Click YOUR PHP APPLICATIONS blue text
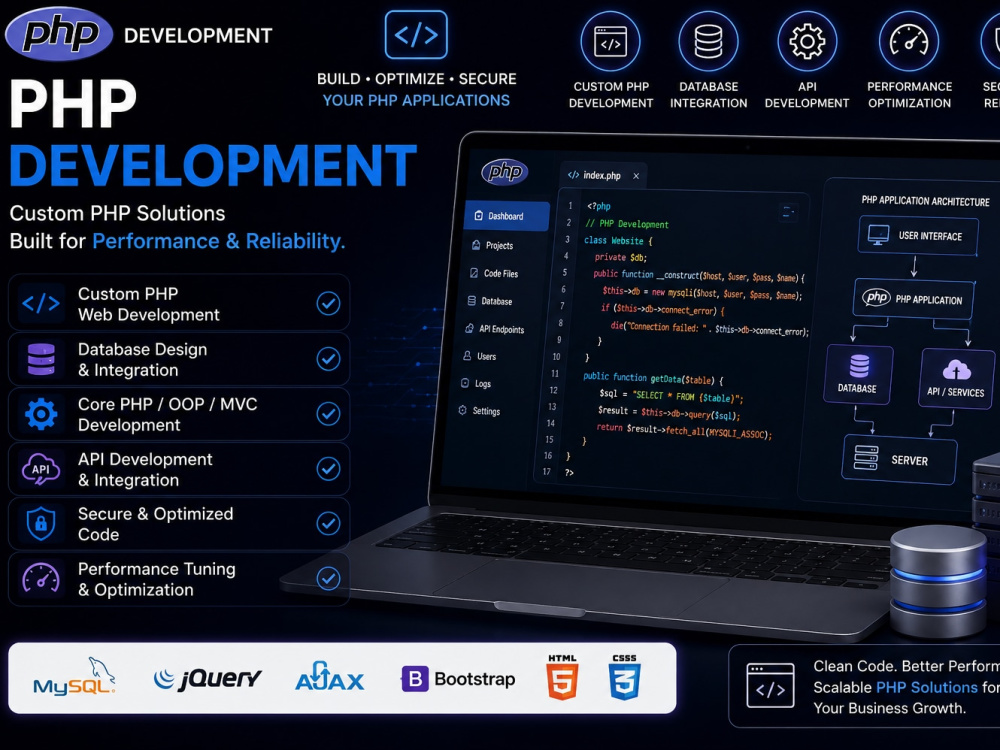The width and height of the screenshot is (1000, 750). [416, 100]
